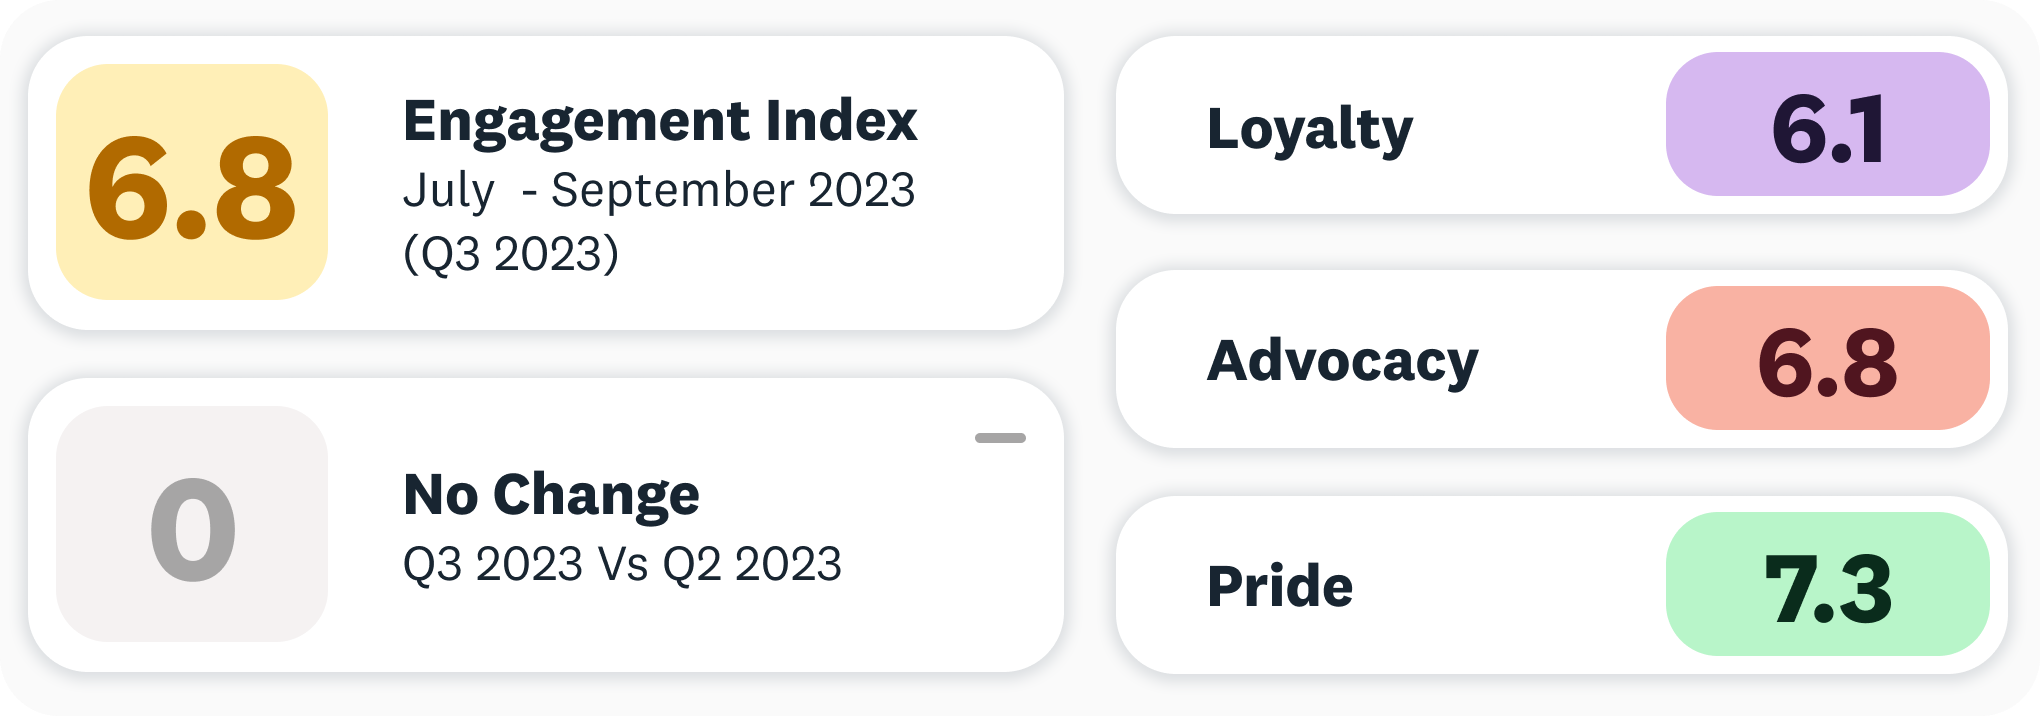2040x716 pixels.
Task: Open the Advocacy metric card
Action: [x=1561, y=359]
